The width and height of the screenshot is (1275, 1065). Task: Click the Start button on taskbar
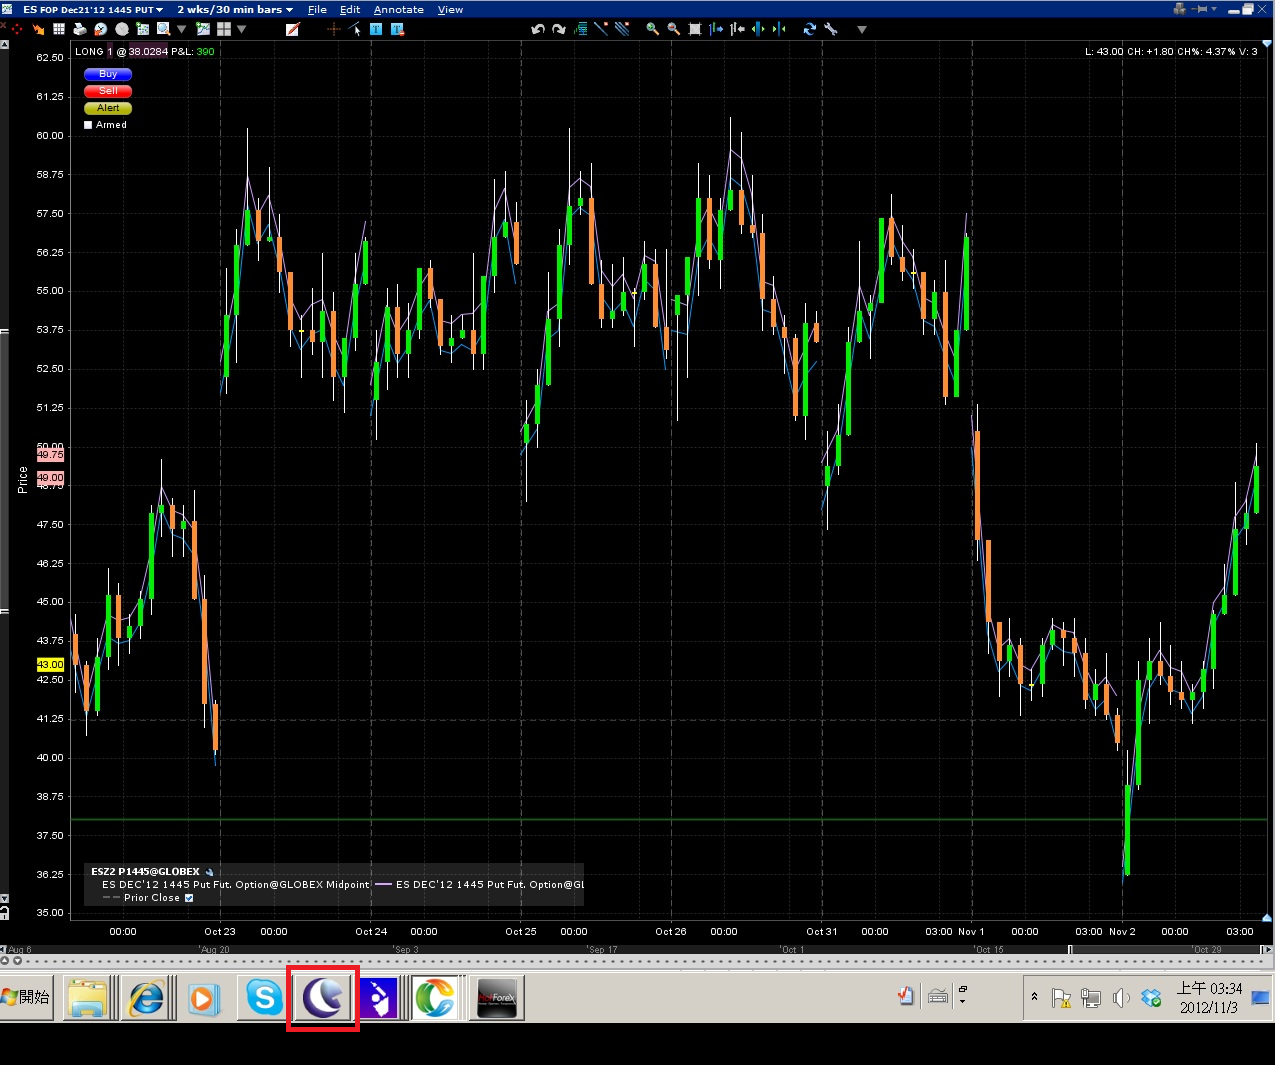[x=27, y=997]
